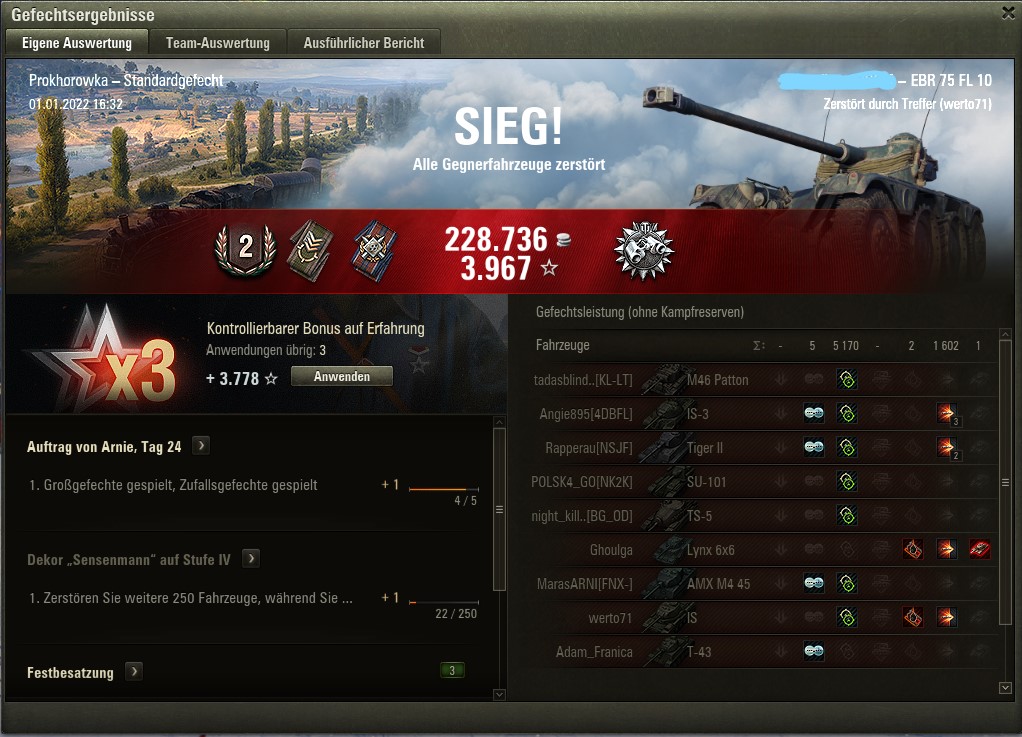Click the vehicle list scroll-down arrow

[x=1006, y=687]
